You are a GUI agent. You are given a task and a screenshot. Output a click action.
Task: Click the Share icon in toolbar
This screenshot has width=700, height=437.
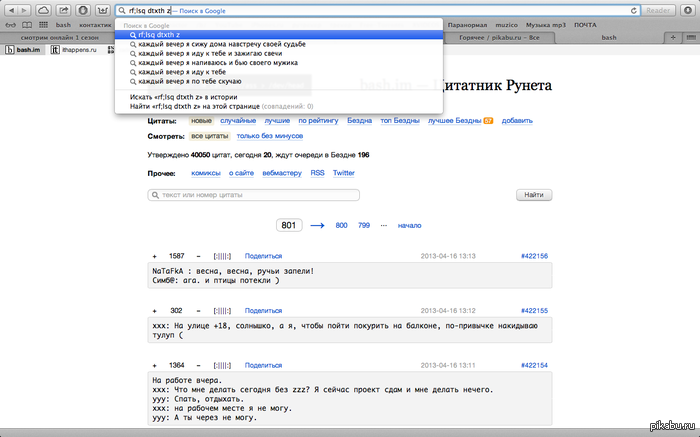click(x=63, y=9)
